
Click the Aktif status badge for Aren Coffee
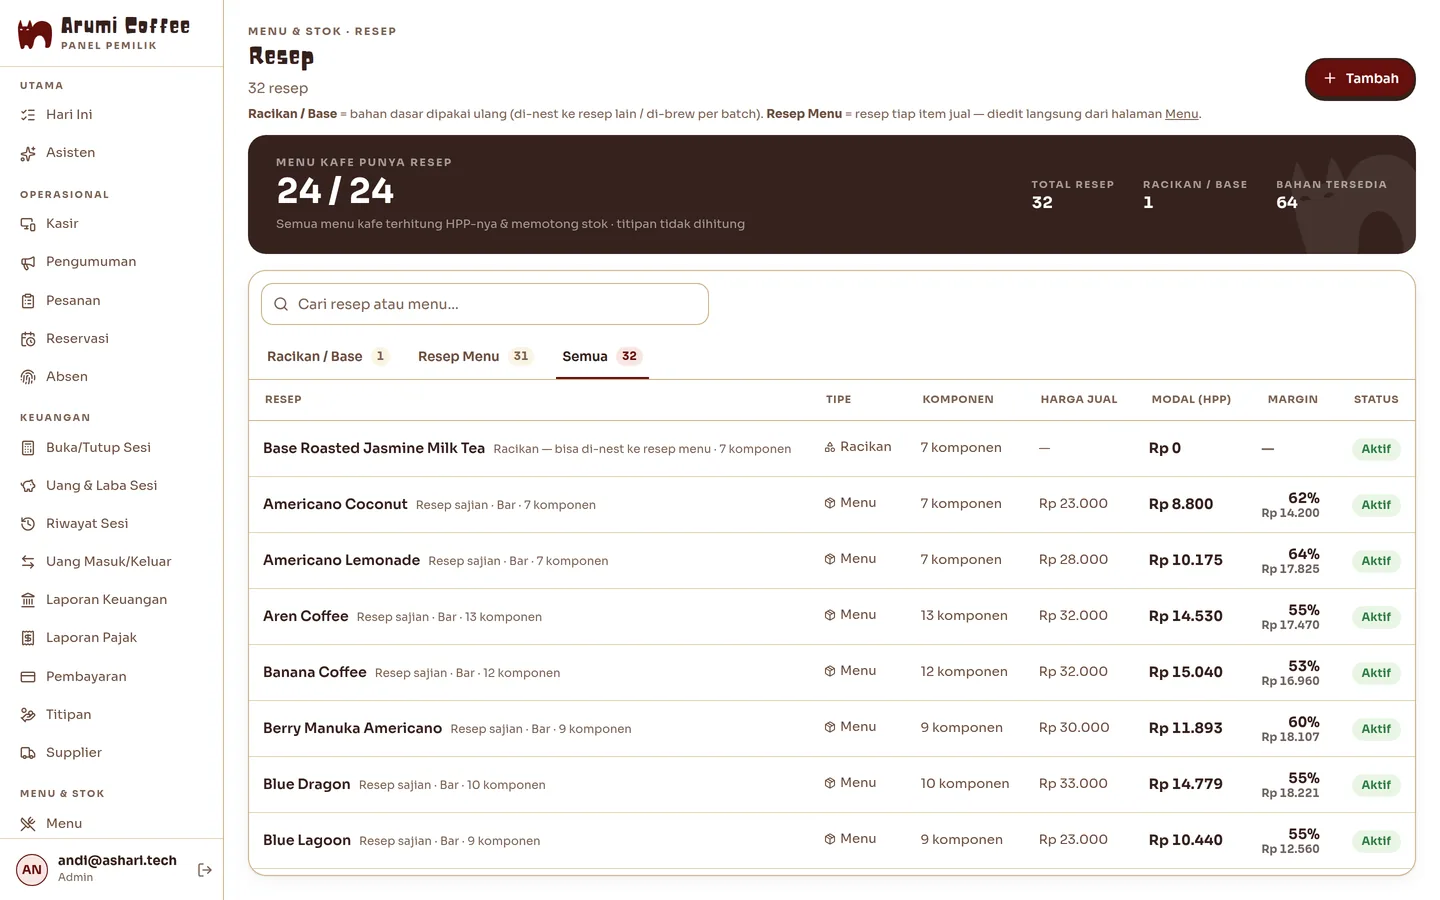[1376, 617]
